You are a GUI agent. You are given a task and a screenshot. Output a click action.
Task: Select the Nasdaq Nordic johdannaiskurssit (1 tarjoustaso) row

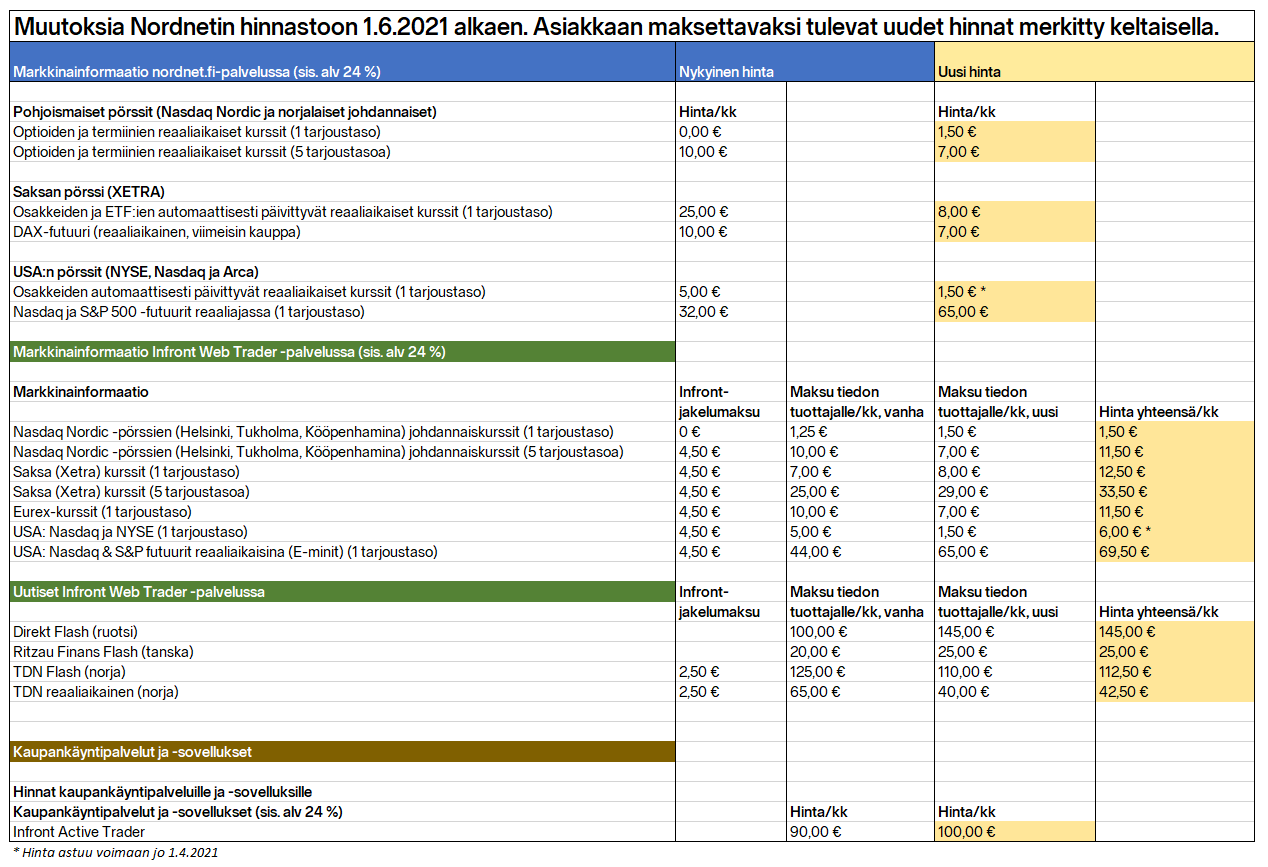(313, 432)
